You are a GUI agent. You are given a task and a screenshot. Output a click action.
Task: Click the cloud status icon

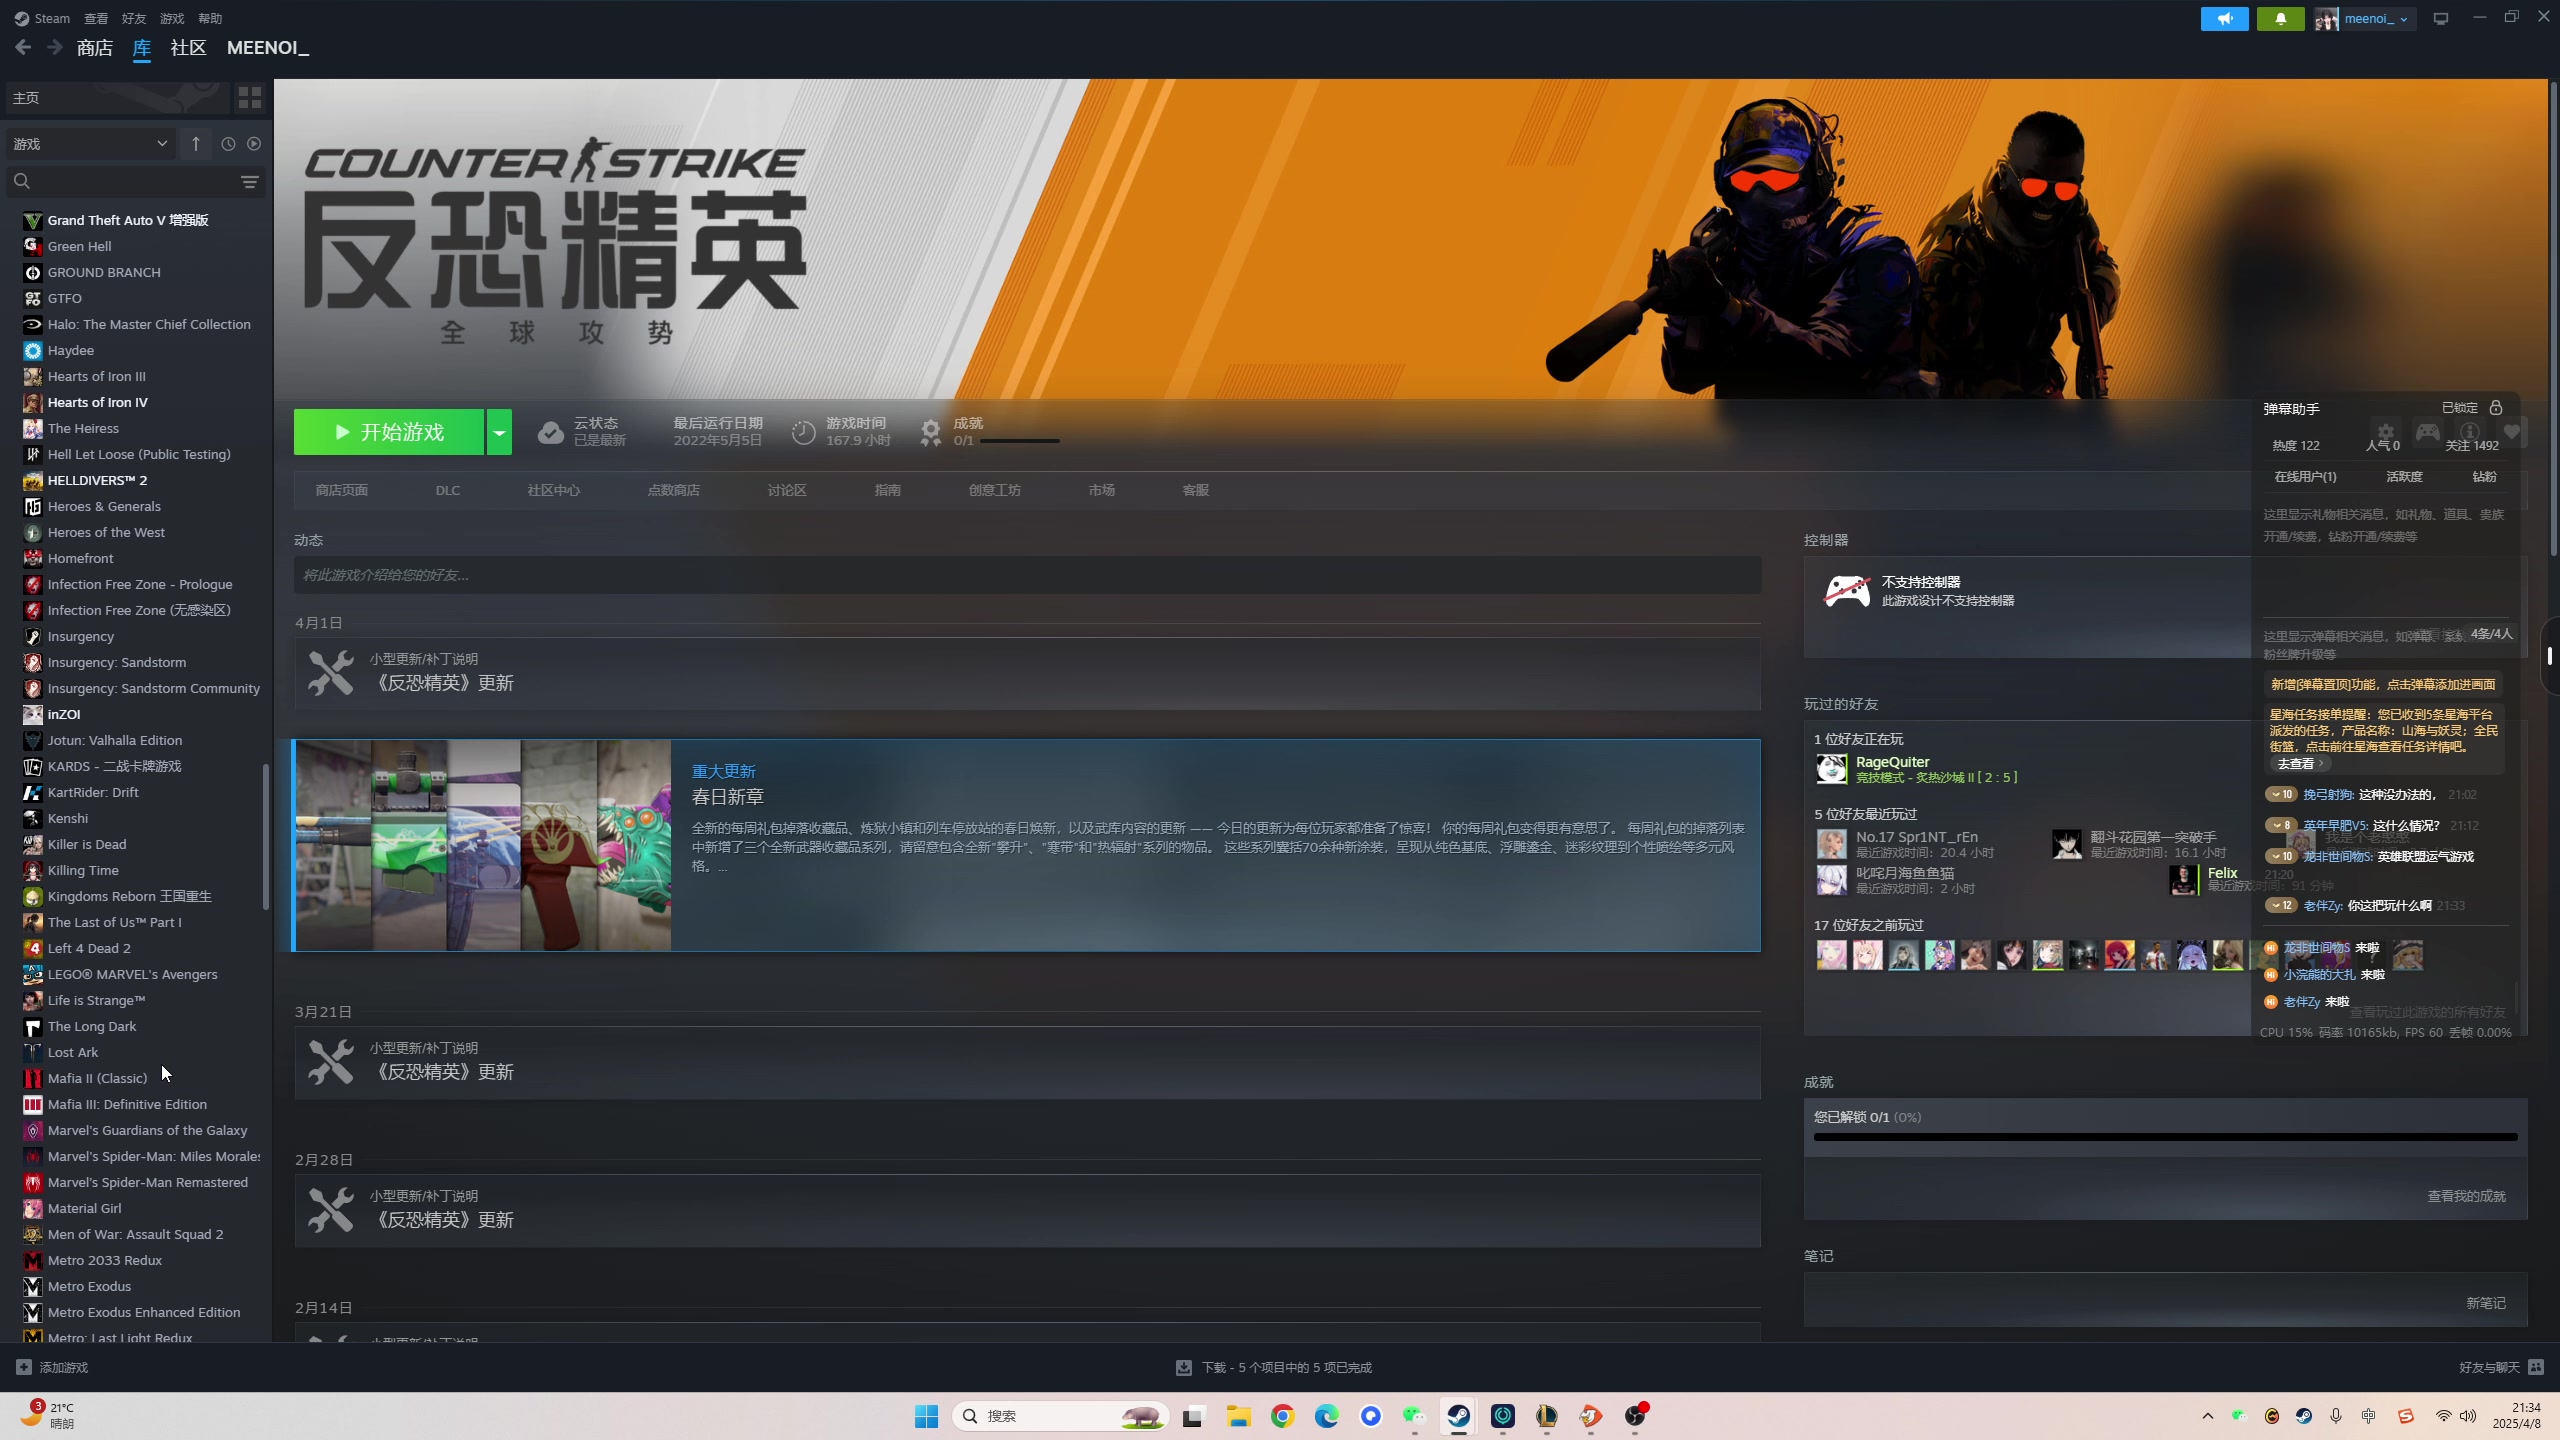tap(551, 432)
